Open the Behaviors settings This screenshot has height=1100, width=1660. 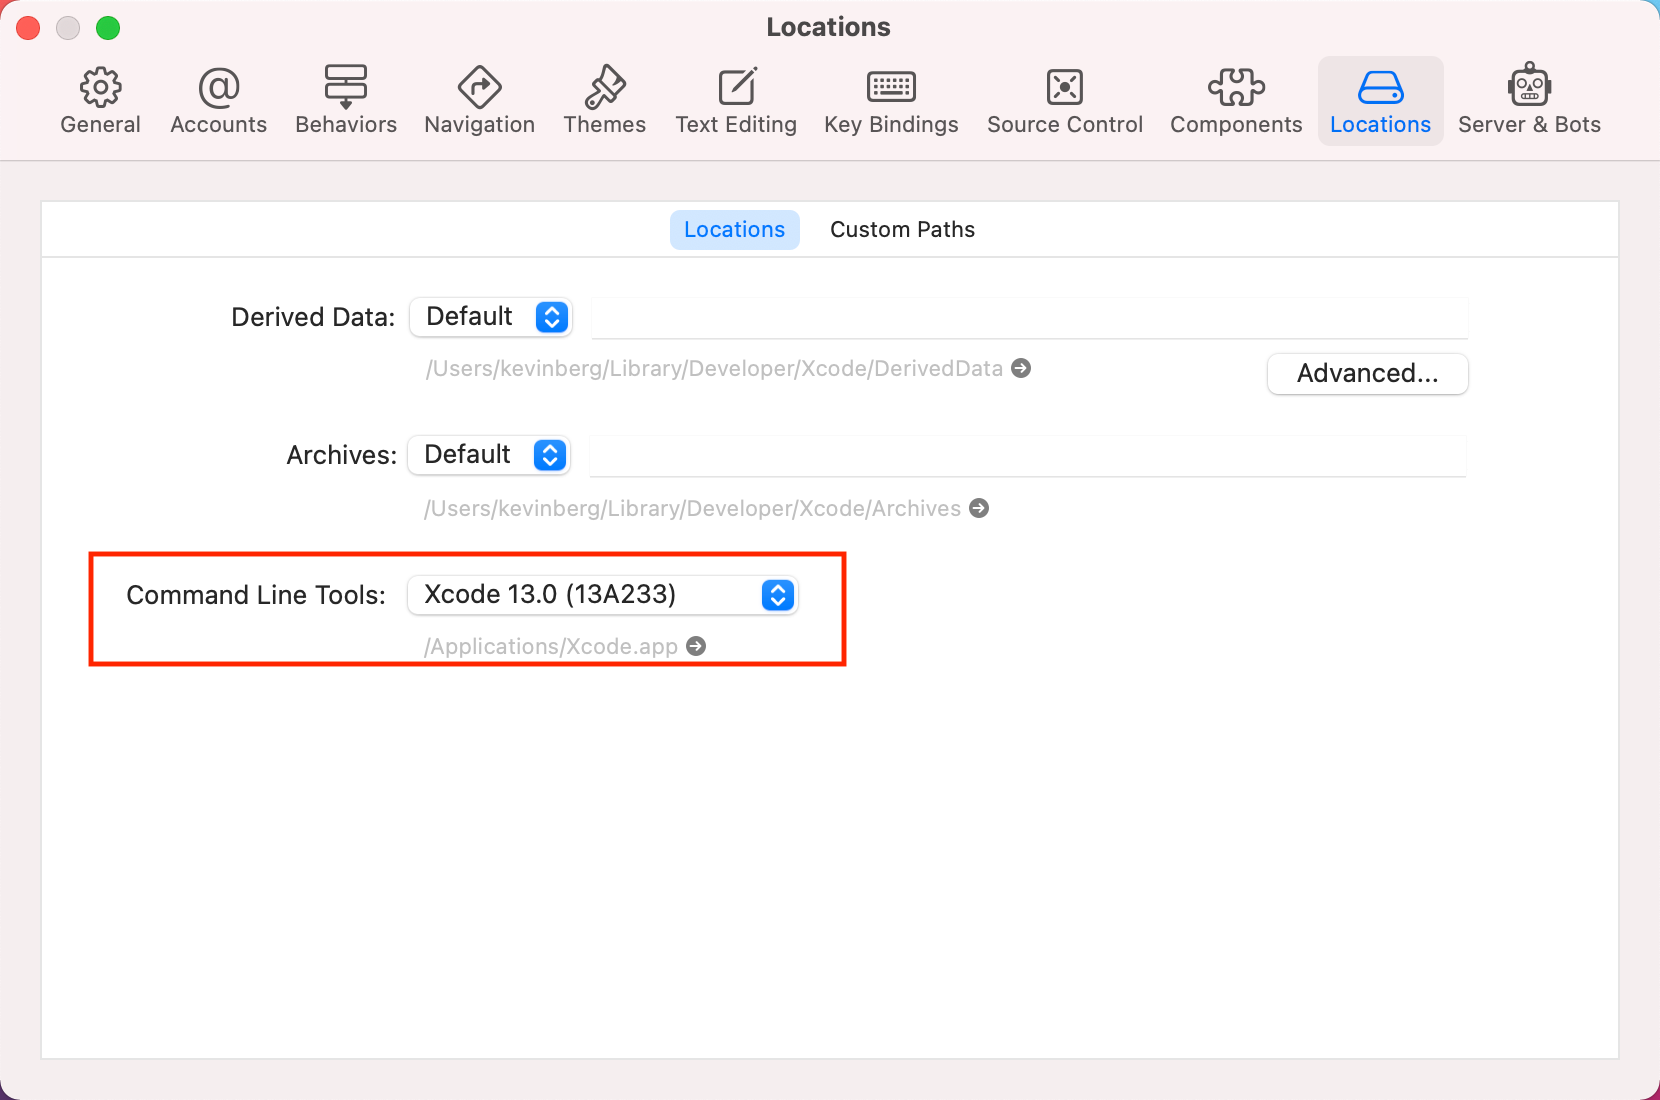point(346,100)
